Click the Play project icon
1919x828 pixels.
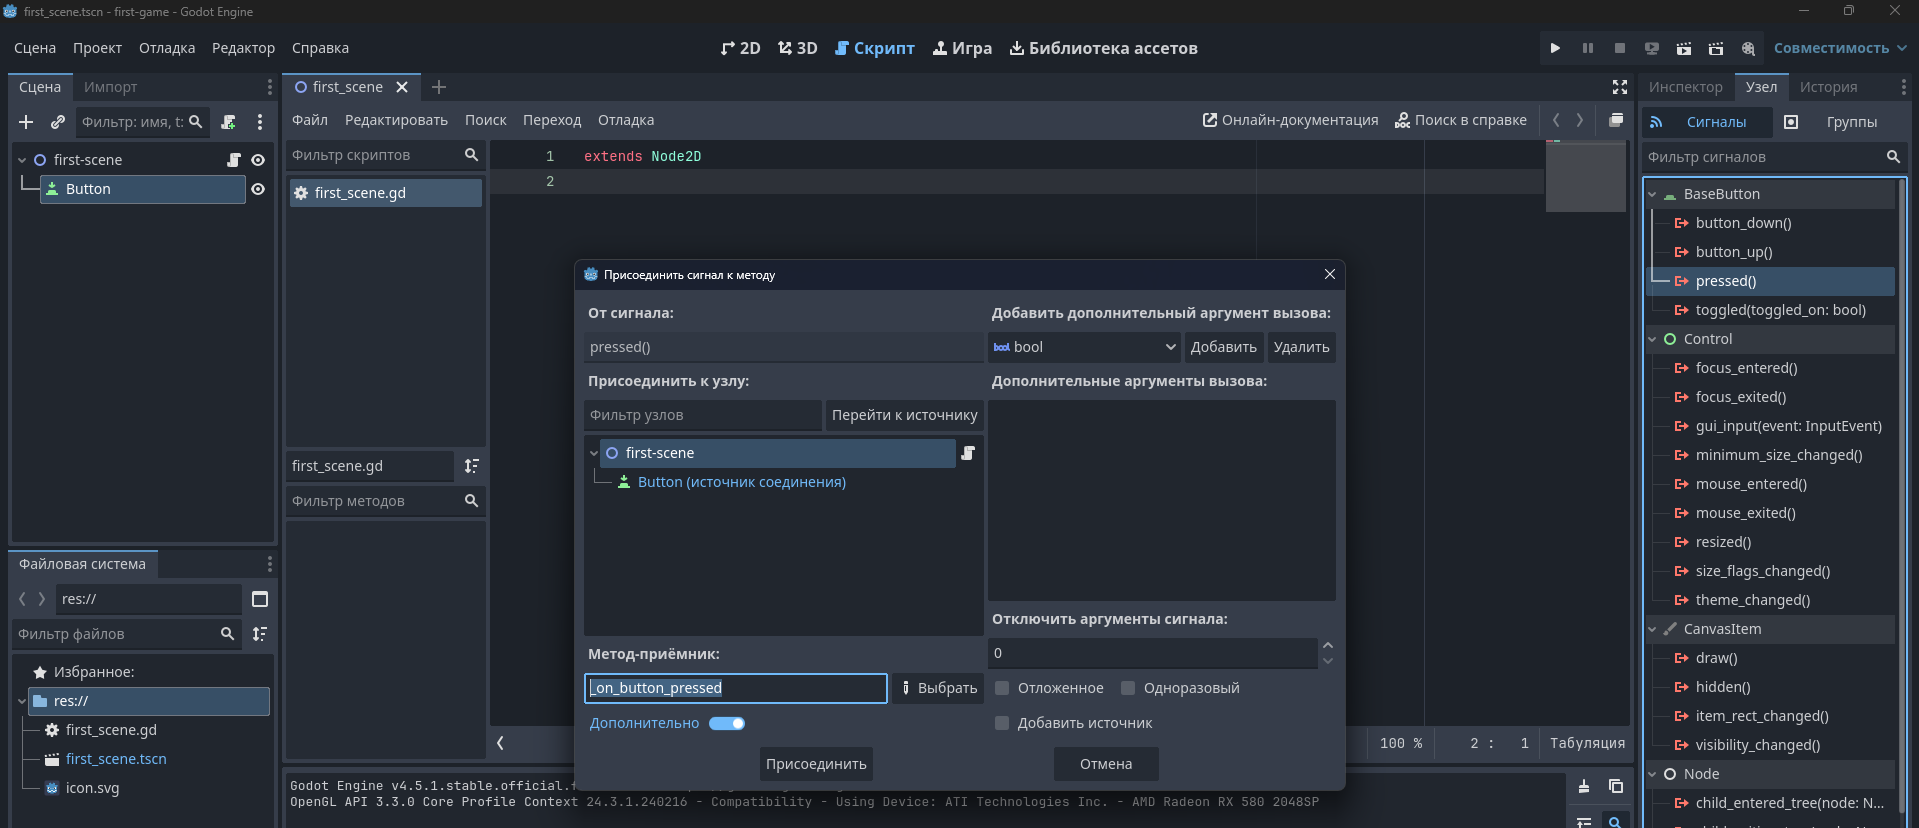tap(1555, 48)
